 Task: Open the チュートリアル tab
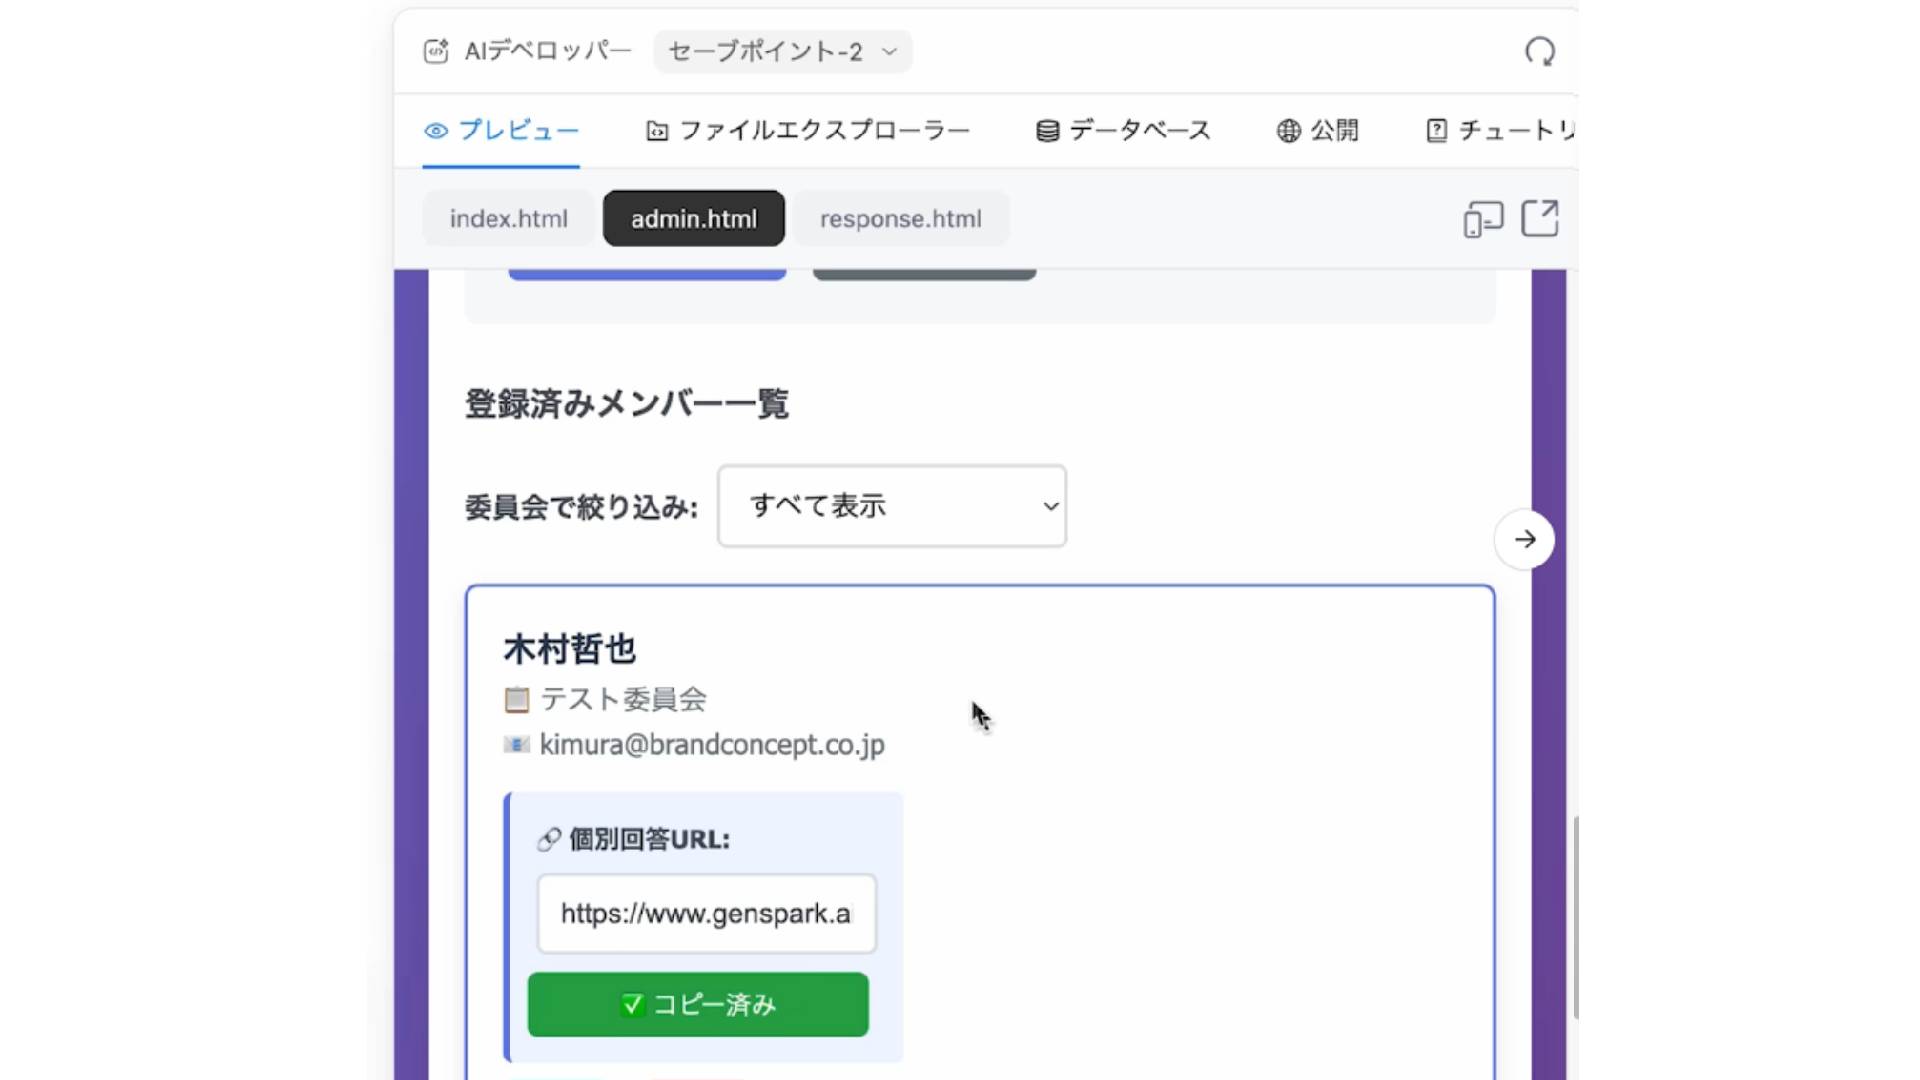1500,131
